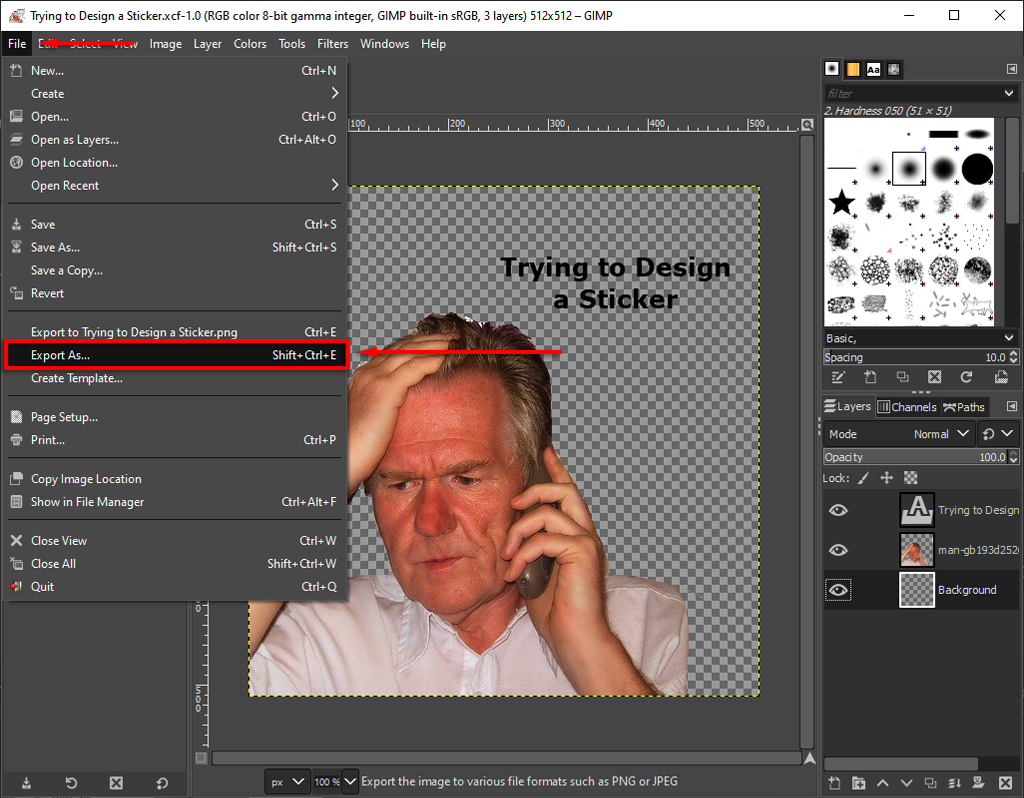Screen dimensions: 1024x798
Task: Delete the selected layer
Action: click(x=1005, y=782)
